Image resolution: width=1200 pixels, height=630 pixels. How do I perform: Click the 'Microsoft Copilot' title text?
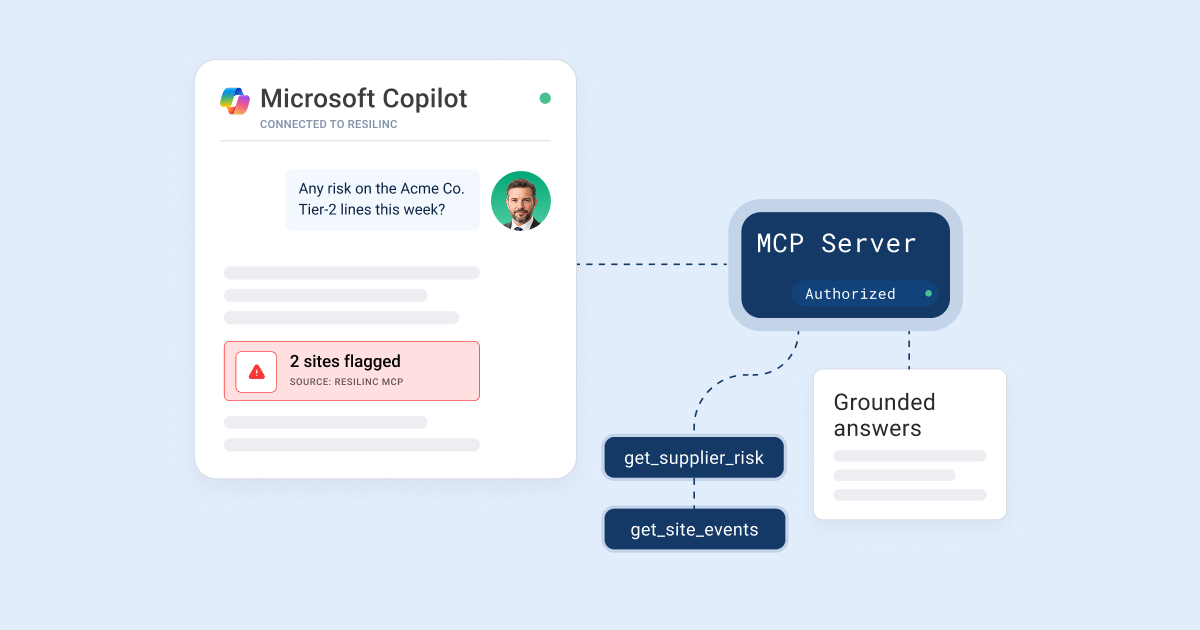364,99
